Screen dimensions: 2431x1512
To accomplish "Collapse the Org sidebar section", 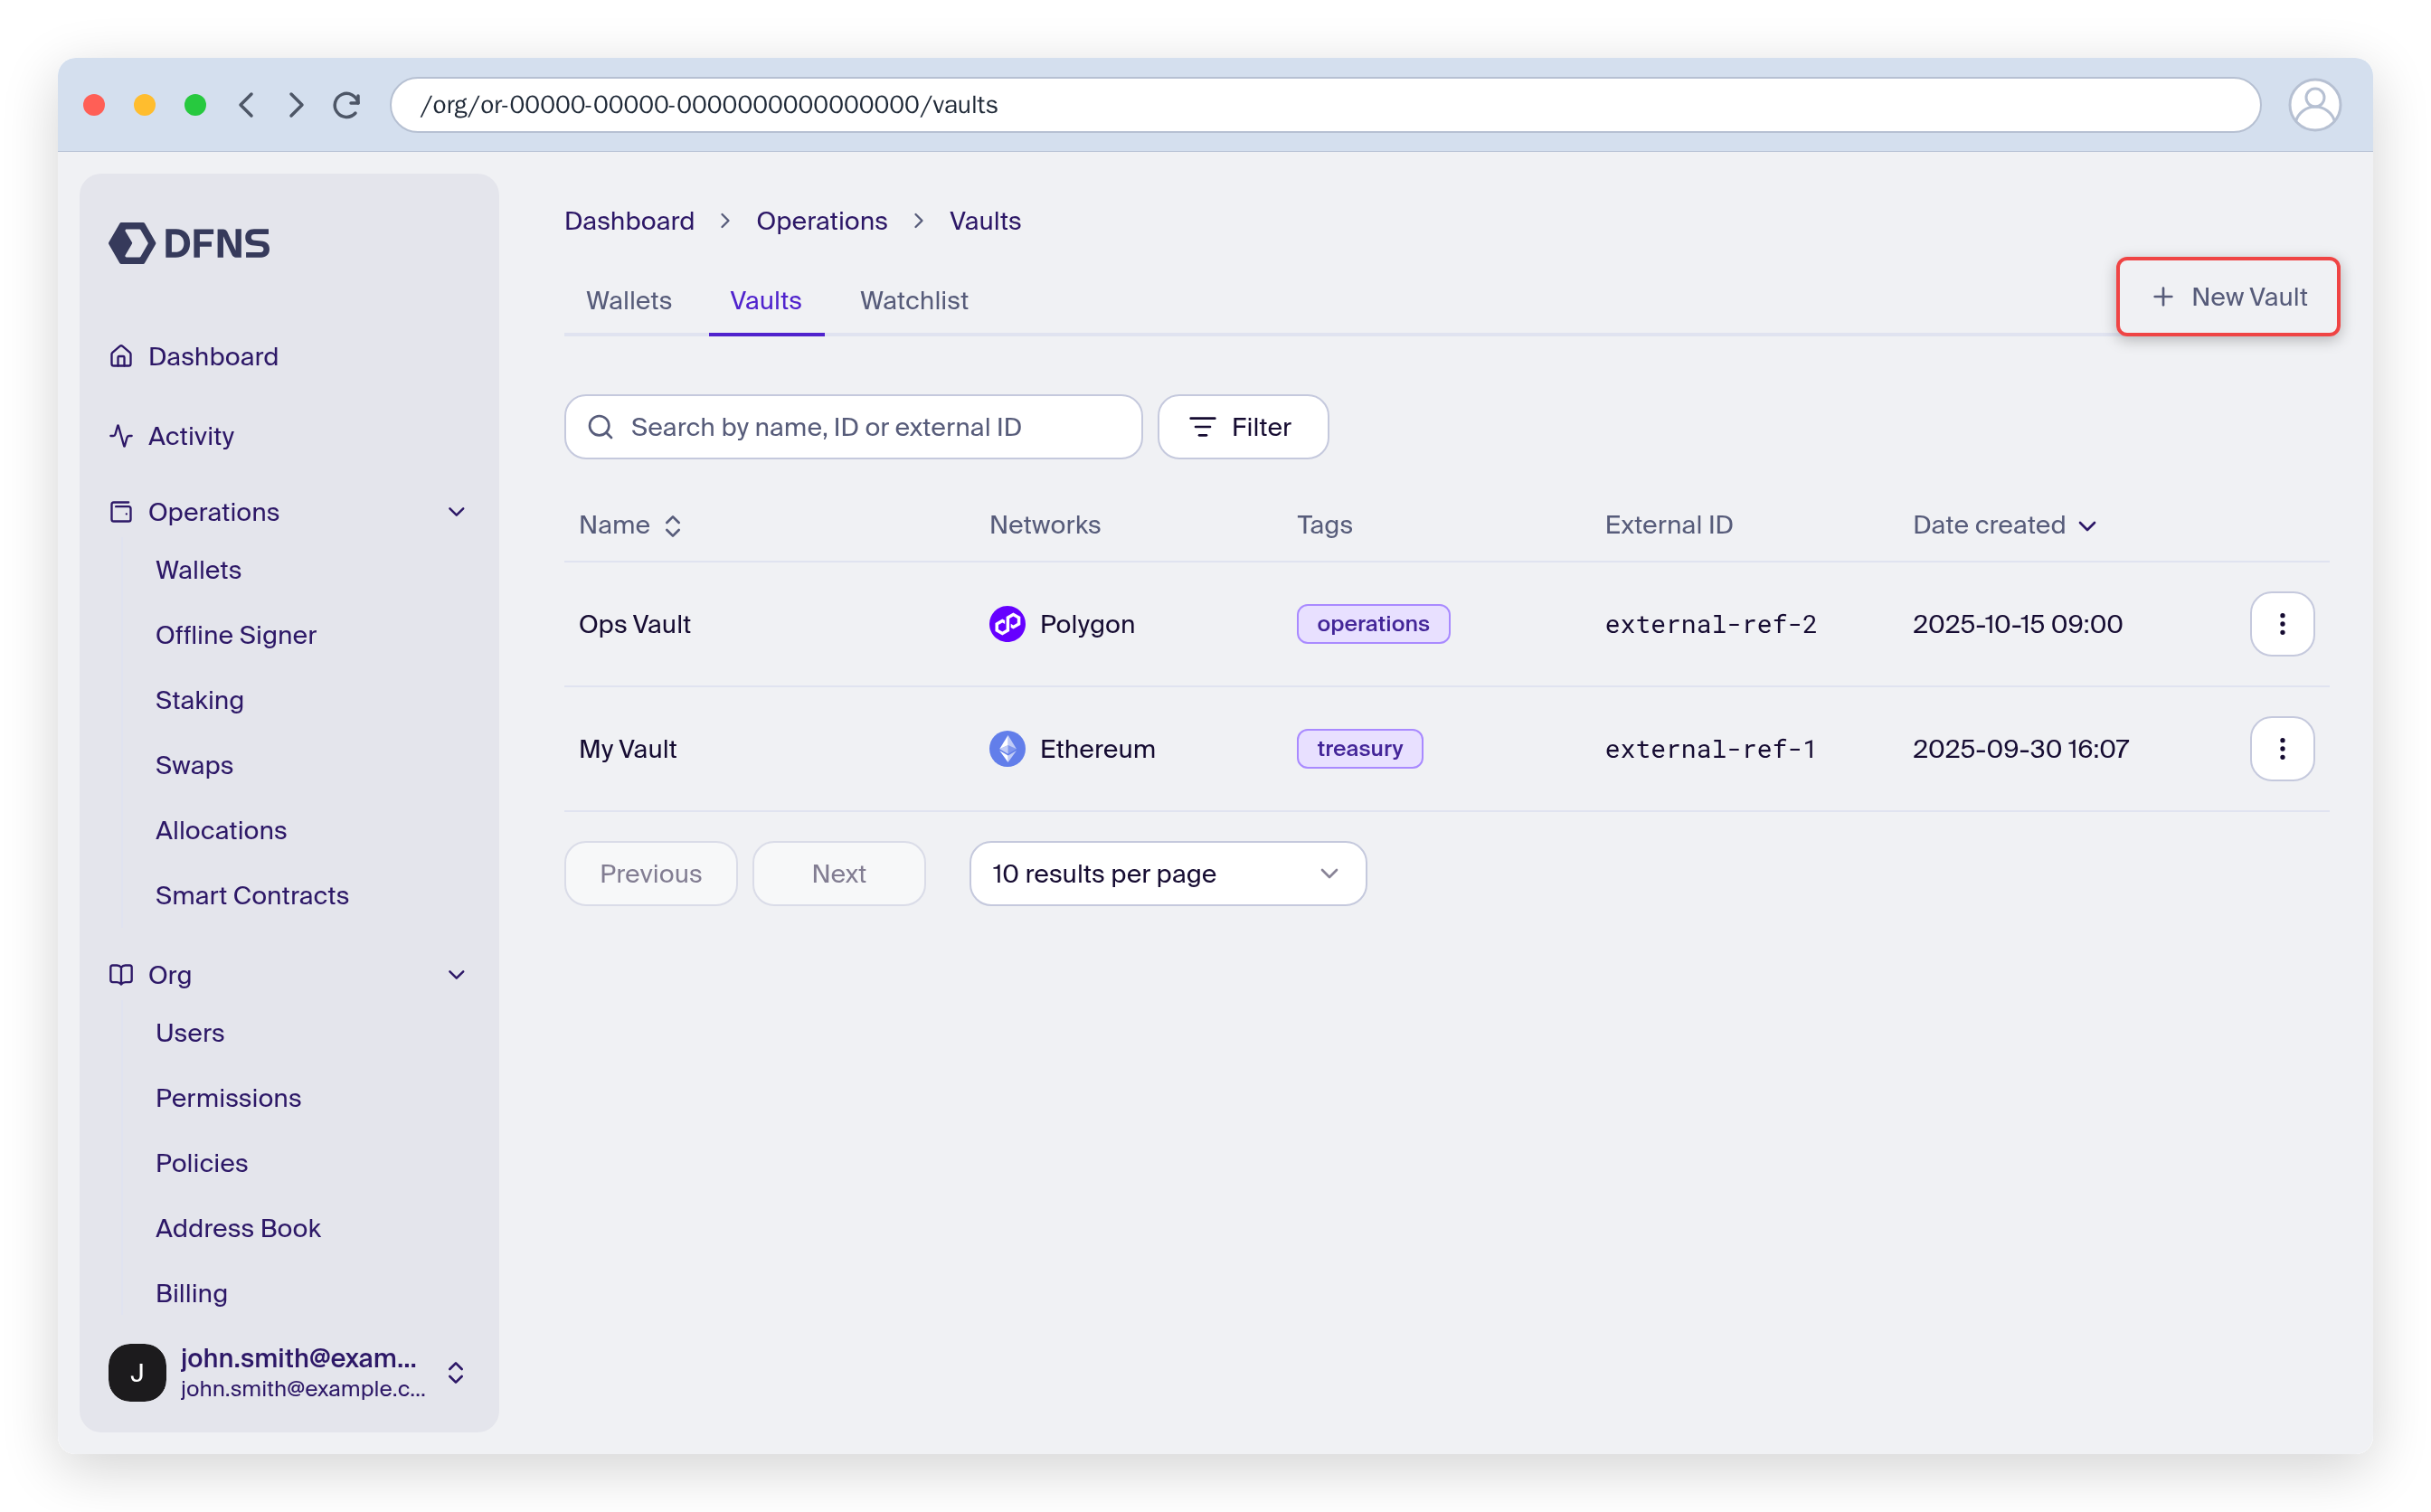I will [x=457, y=975].
